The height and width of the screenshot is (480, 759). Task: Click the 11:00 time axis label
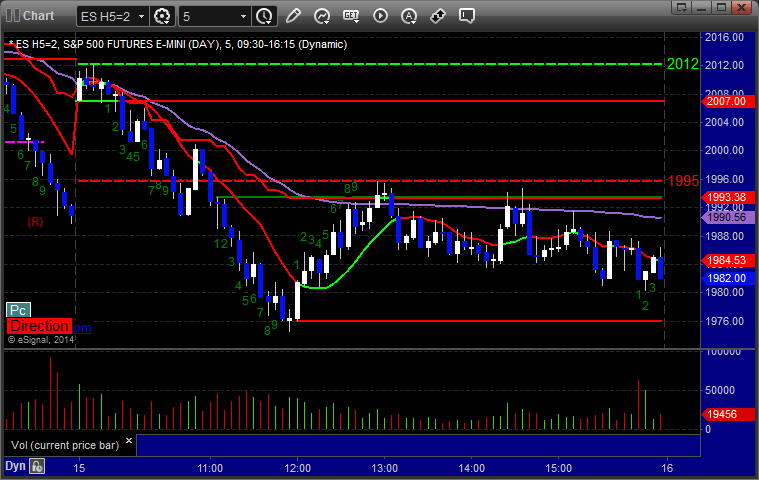pyautogui.click(x=210, y=468)
